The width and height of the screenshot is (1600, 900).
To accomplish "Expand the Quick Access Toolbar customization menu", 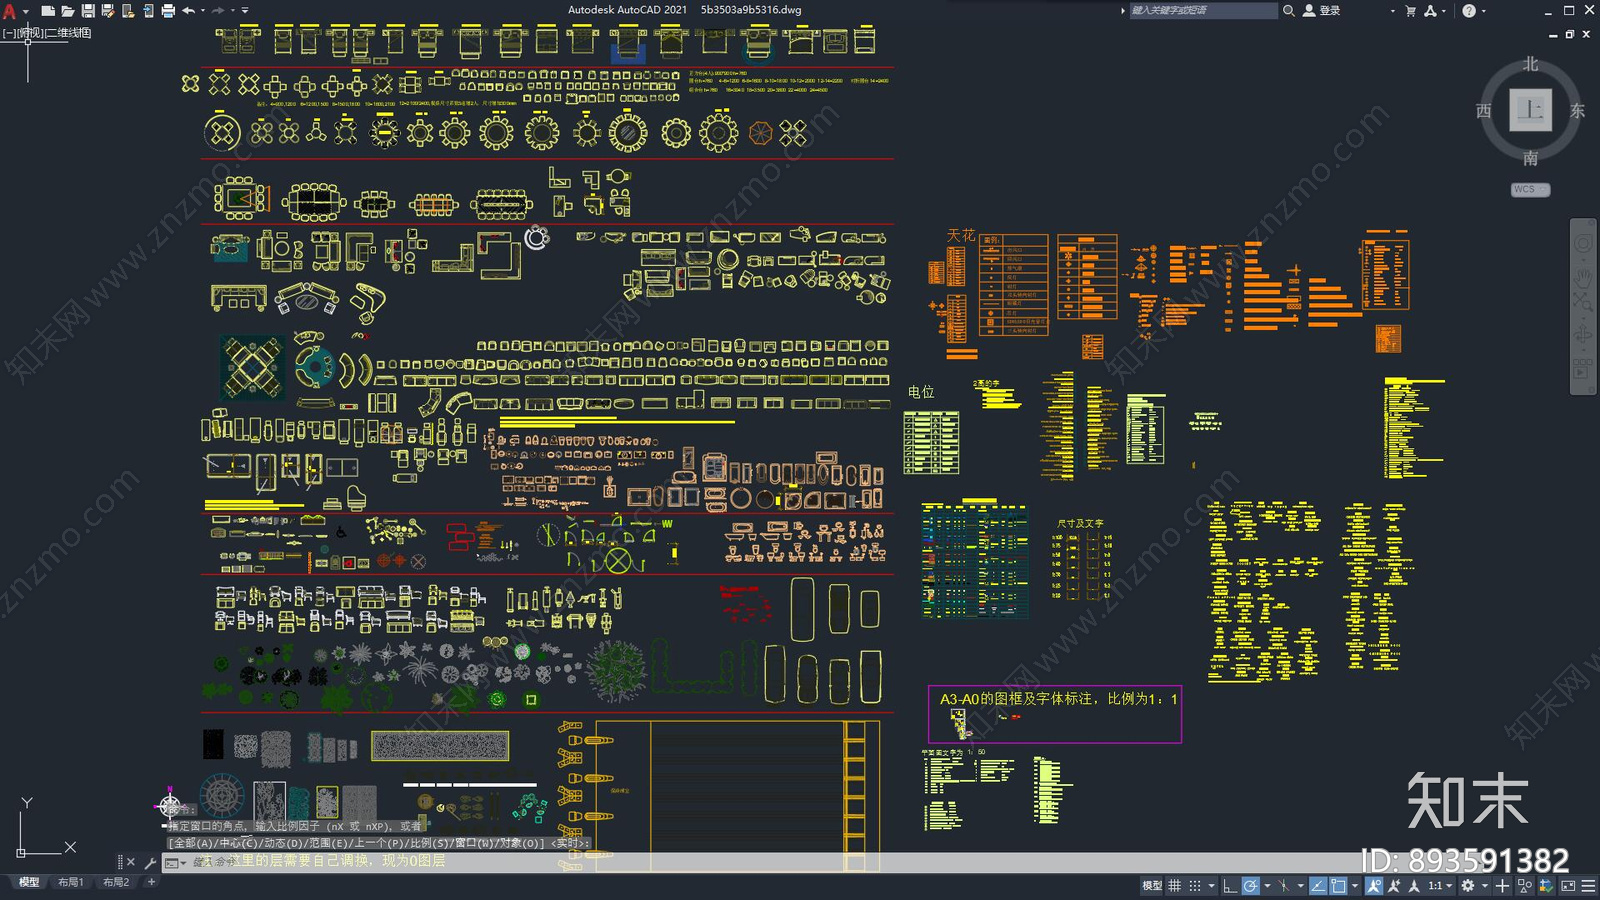I will (245, 11).
